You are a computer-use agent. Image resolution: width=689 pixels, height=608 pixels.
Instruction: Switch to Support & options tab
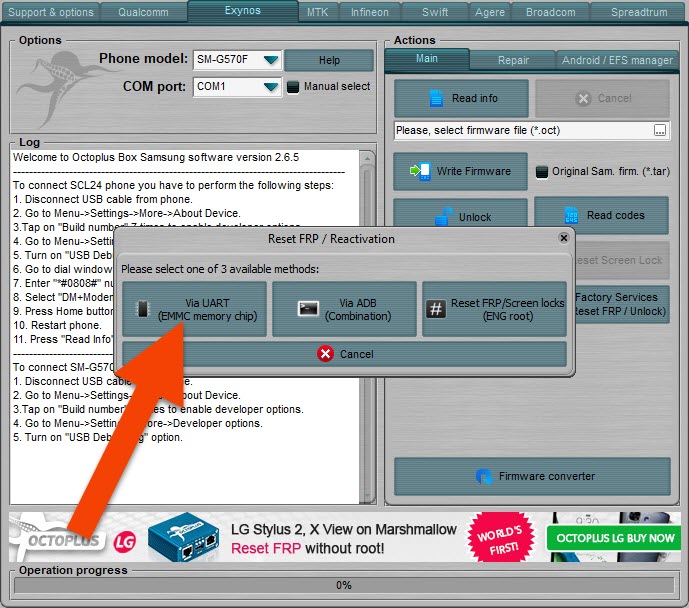point(51,12)
